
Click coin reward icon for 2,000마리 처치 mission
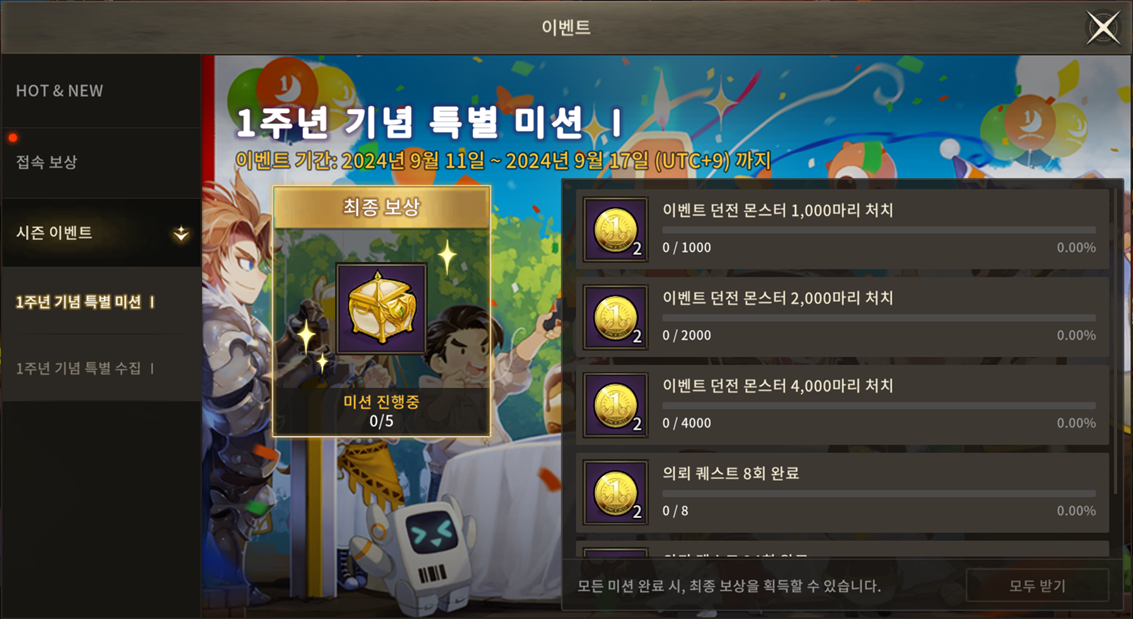pos(616,317)
